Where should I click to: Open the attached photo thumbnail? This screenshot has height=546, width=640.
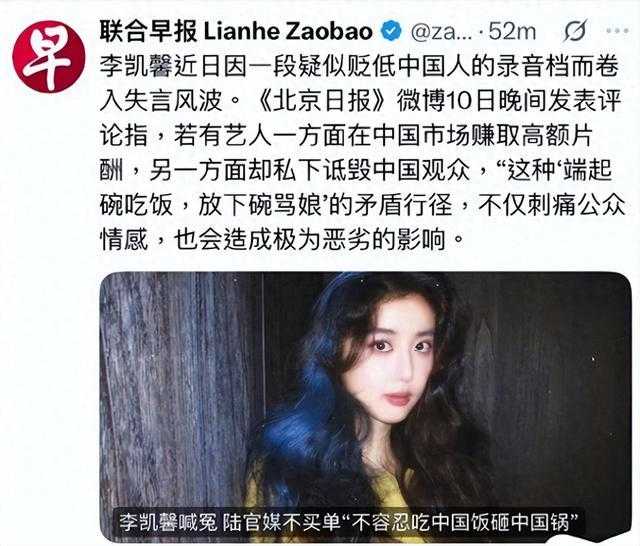366,408
